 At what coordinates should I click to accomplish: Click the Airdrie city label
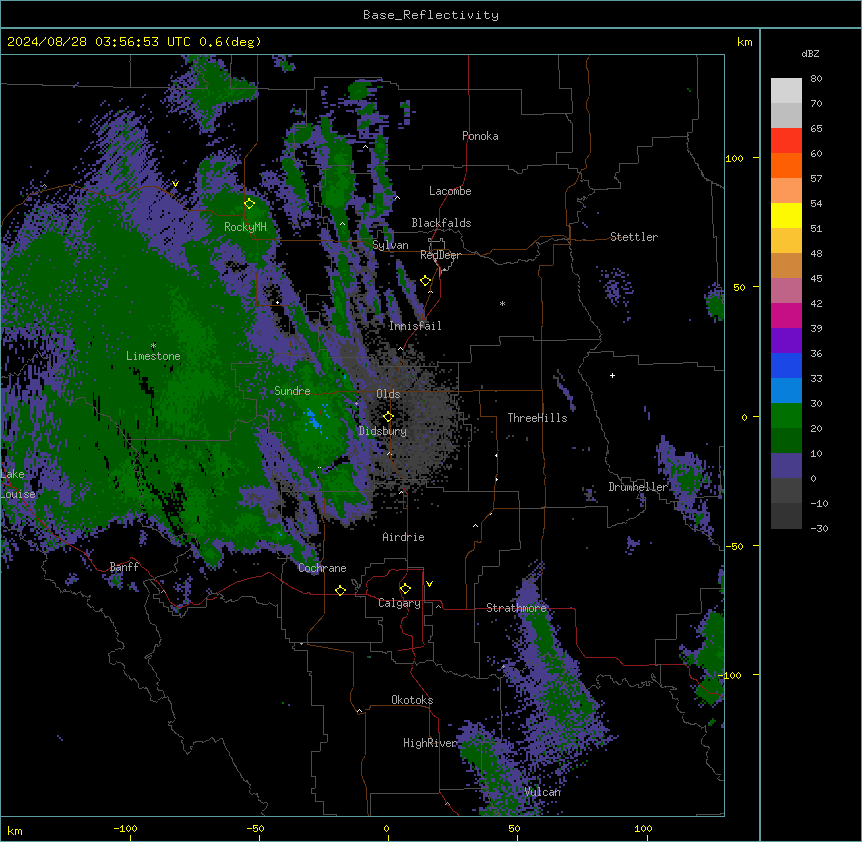coord(403,537)
